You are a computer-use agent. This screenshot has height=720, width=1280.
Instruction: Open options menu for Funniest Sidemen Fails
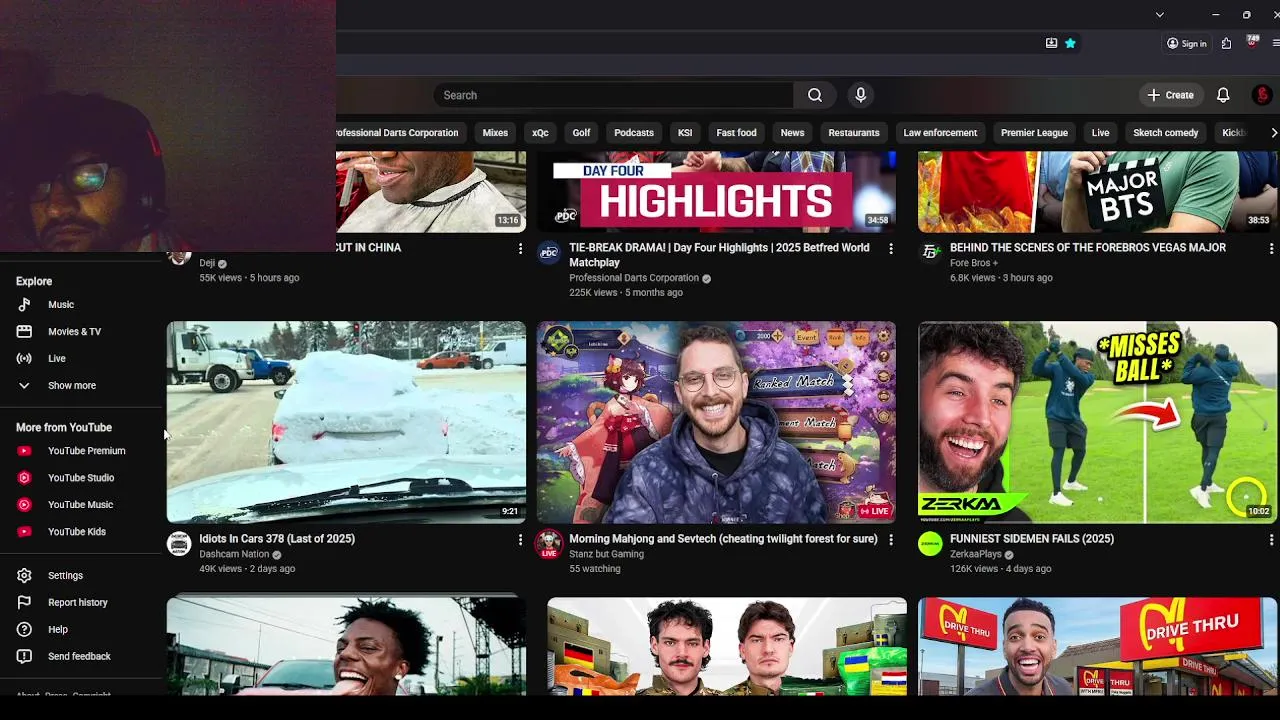tap(1271, 540)
